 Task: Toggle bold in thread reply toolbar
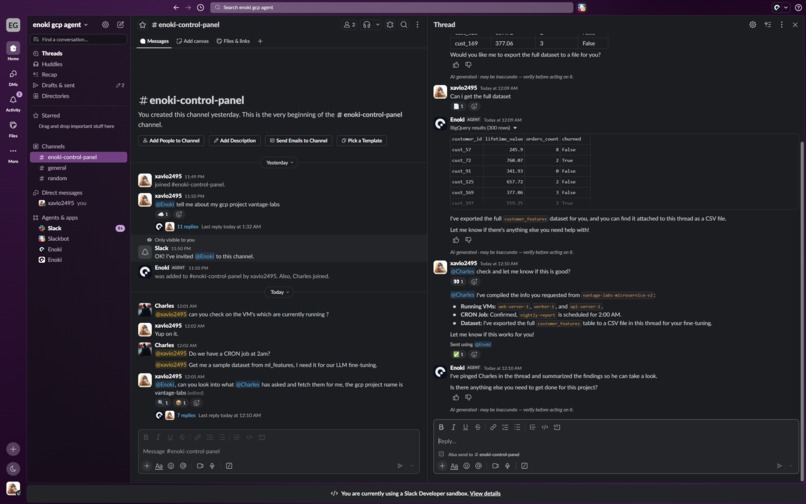click(x=441, y=427)
